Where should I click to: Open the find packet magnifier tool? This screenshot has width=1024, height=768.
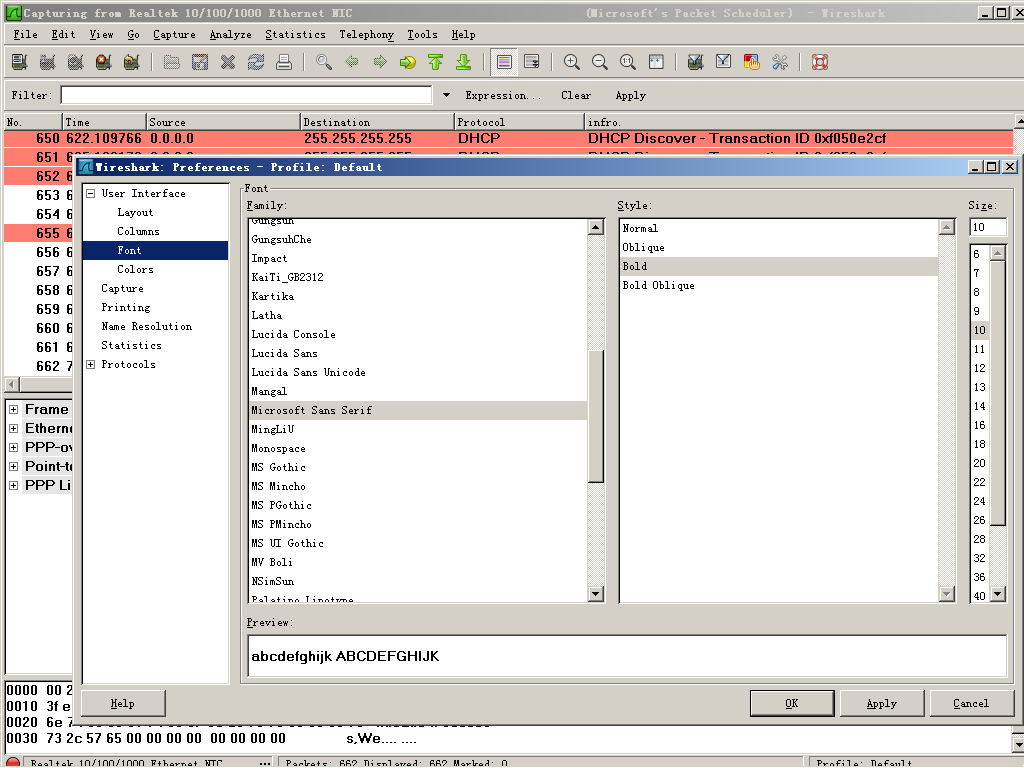click(x=324, y=62)
